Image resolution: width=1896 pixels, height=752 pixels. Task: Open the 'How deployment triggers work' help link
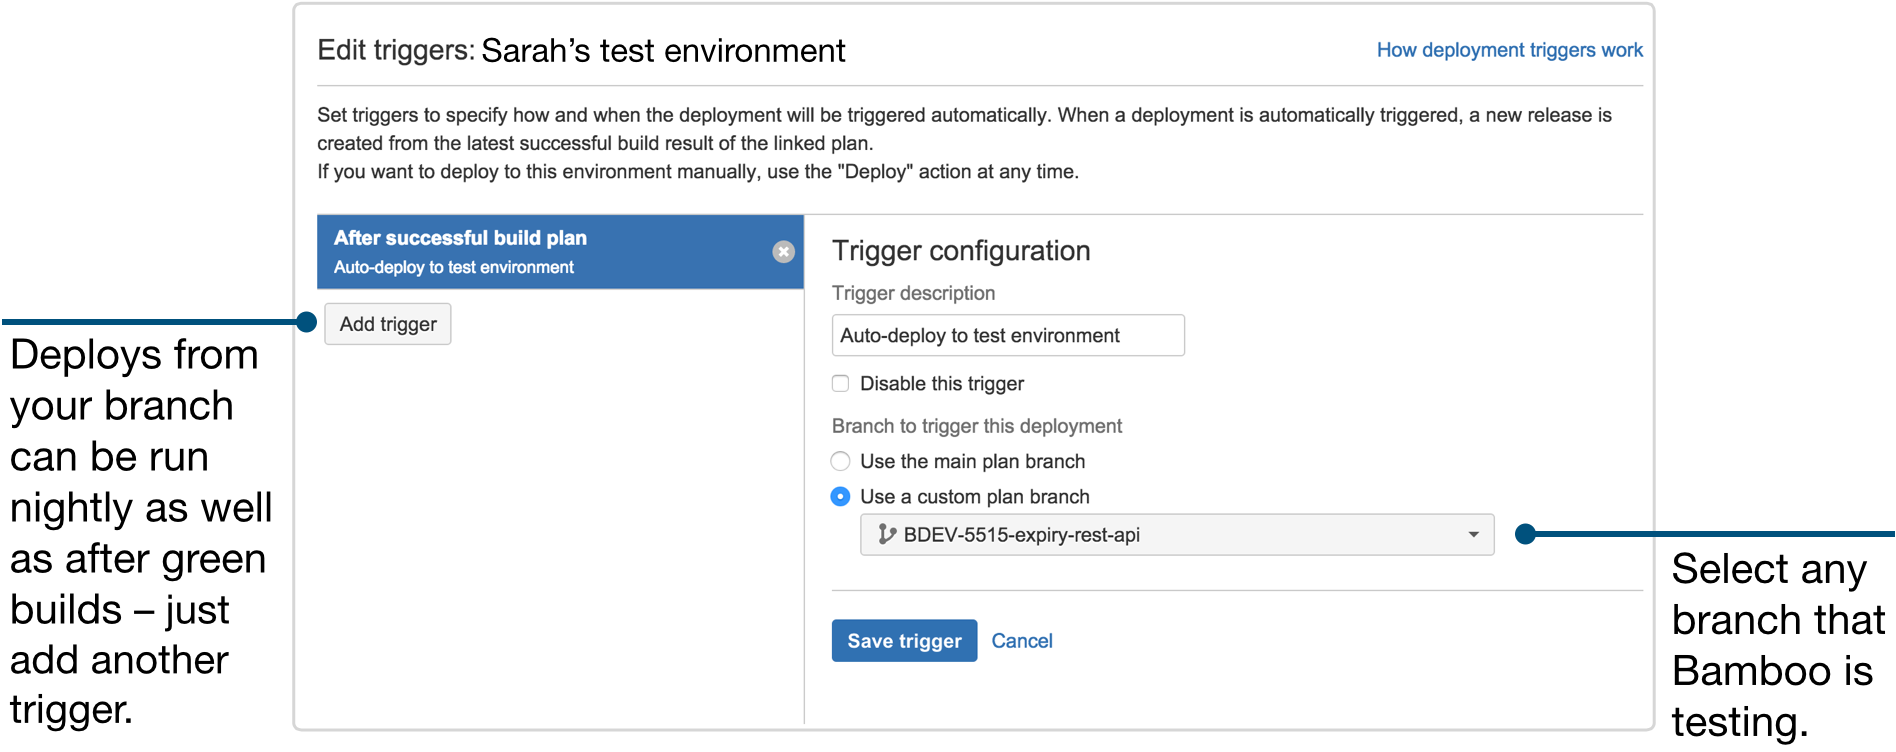1509,50
